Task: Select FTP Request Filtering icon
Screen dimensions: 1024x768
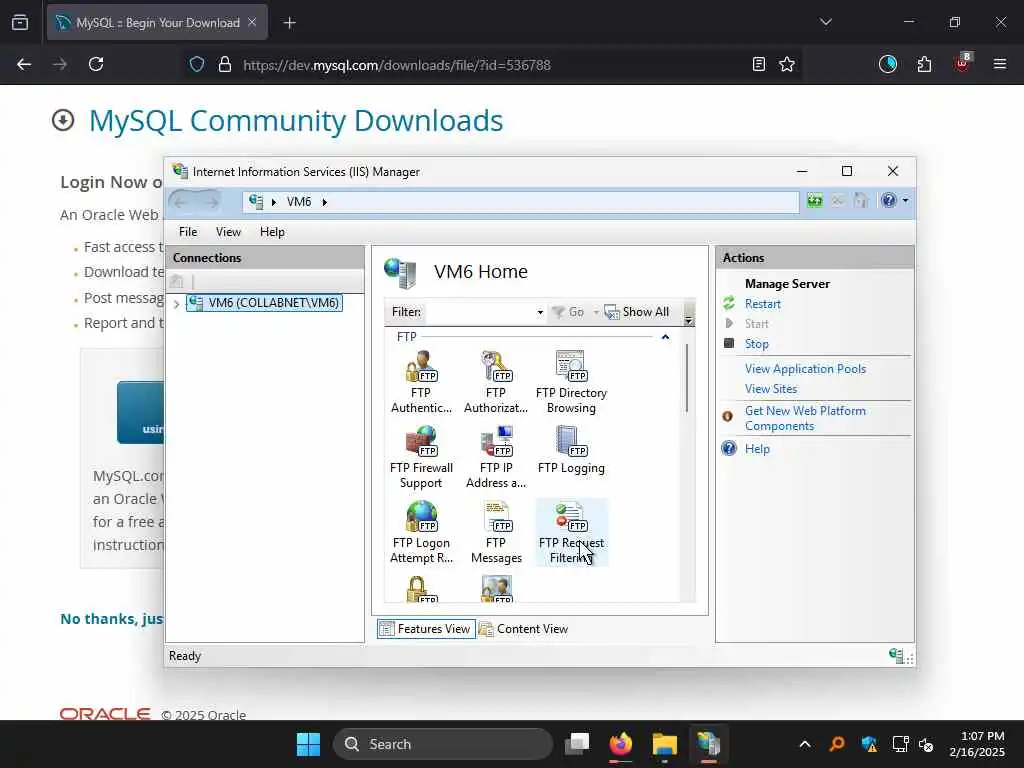Action: point(571,532)
